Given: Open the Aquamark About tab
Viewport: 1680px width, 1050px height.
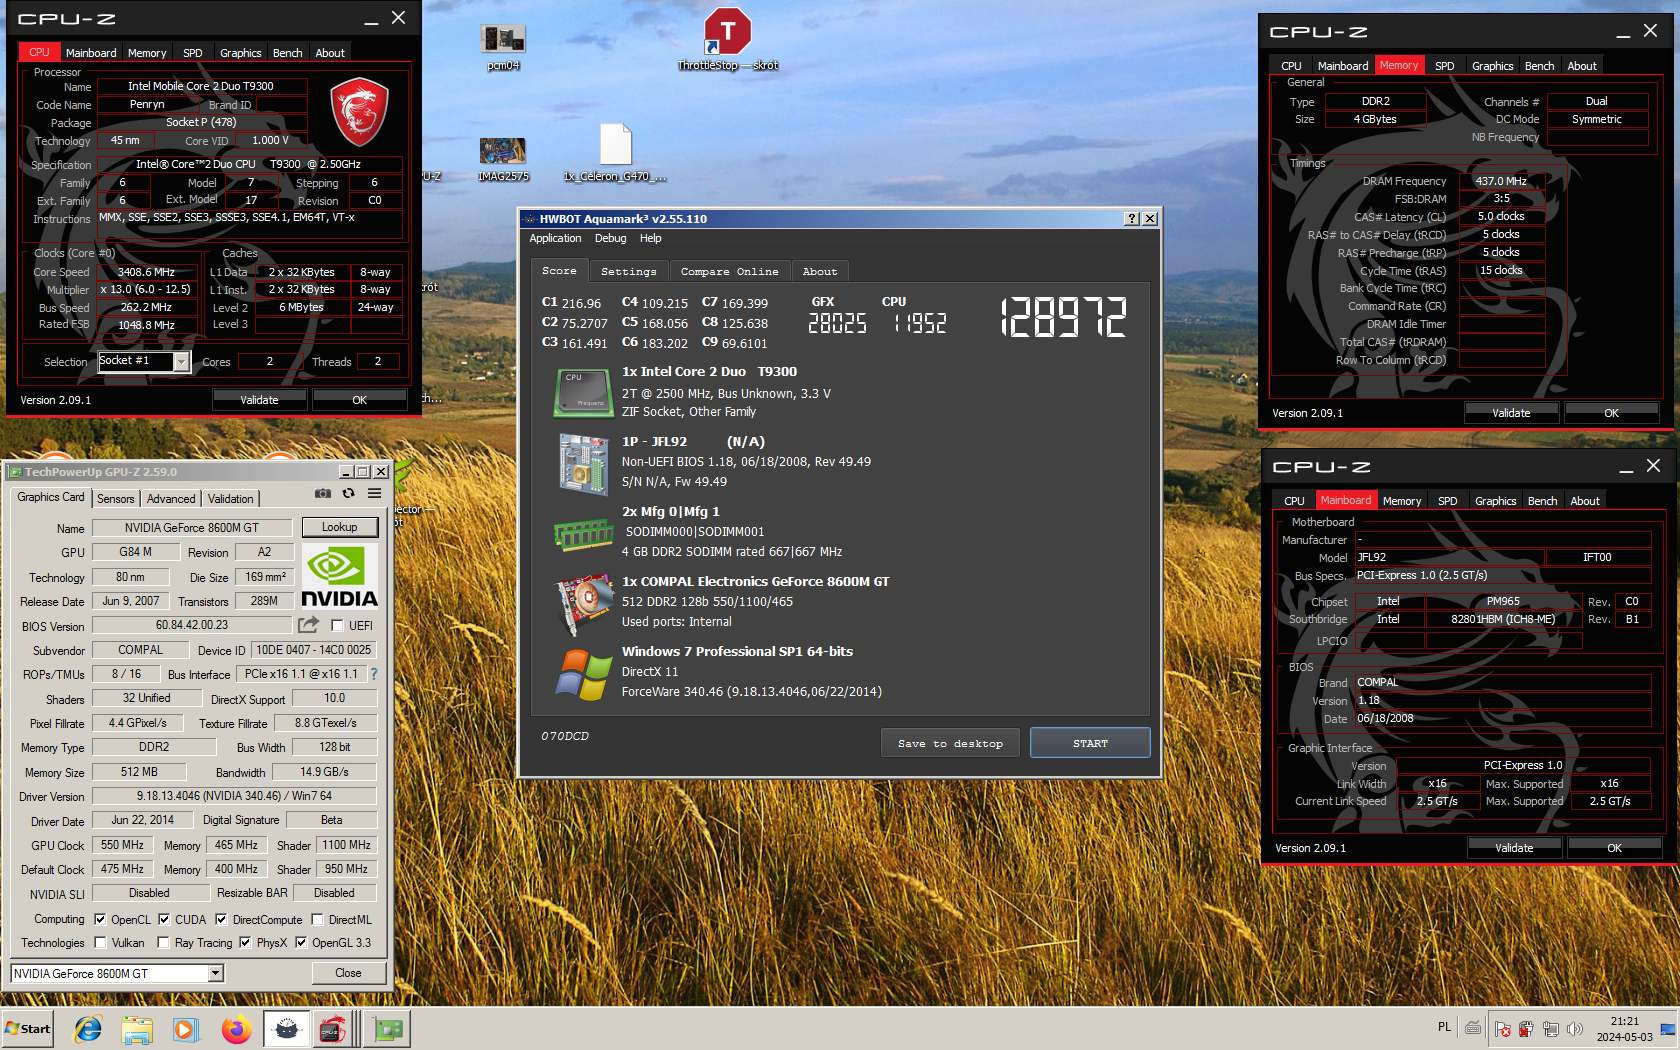Looking at the screenshot, I should click(x=820, y=271).
